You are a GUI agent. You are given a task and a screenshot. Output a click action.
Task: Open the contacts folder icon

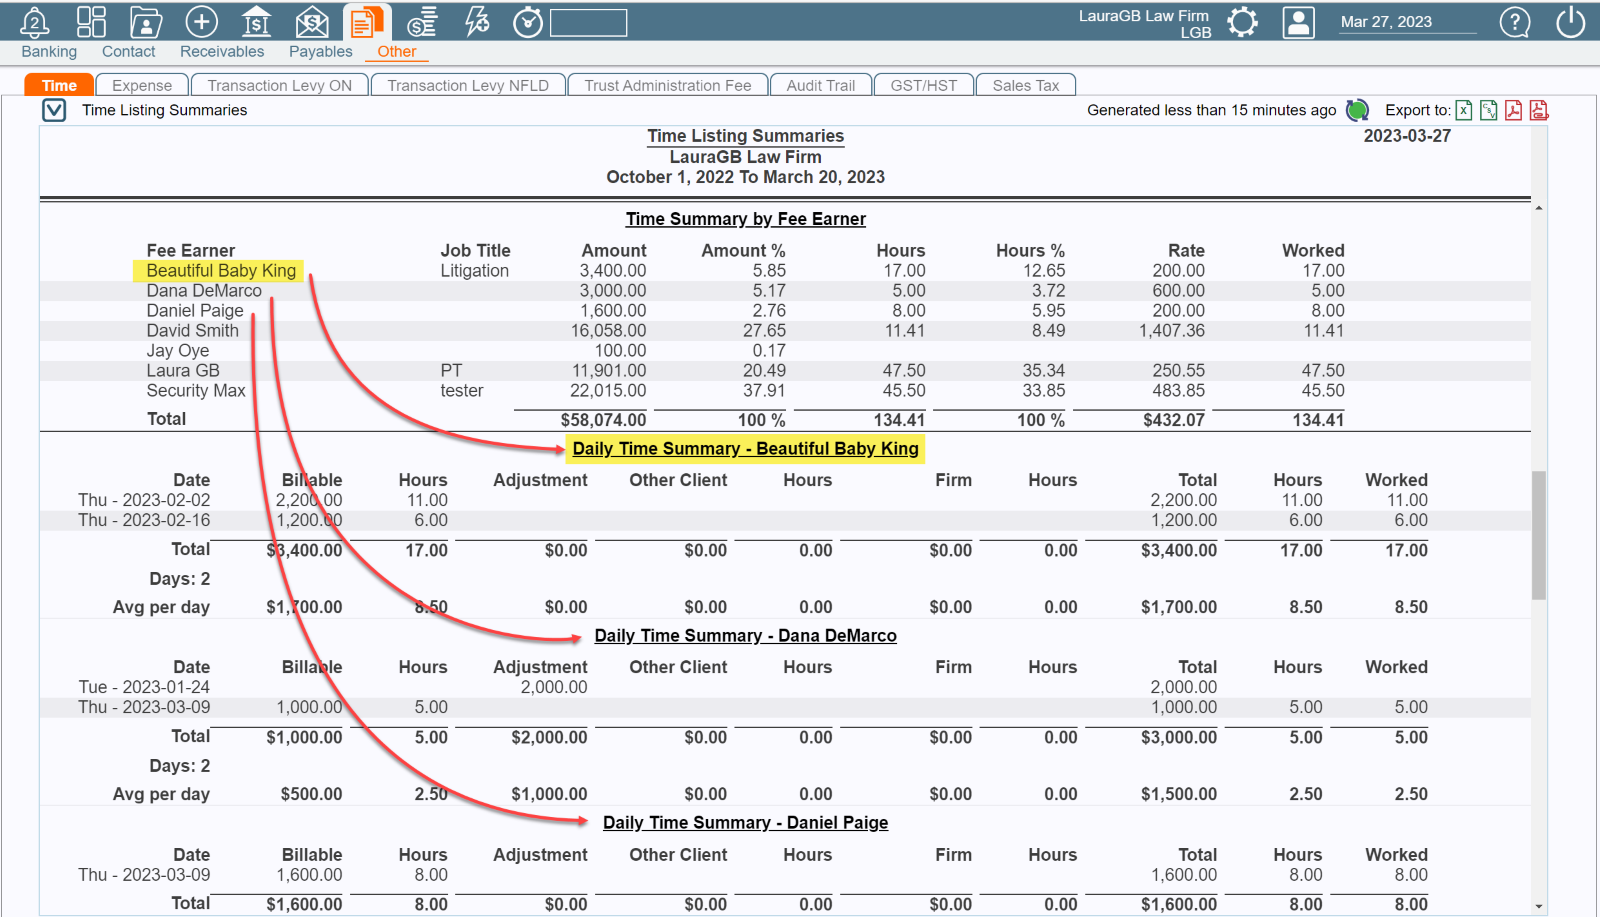point(146,22)
